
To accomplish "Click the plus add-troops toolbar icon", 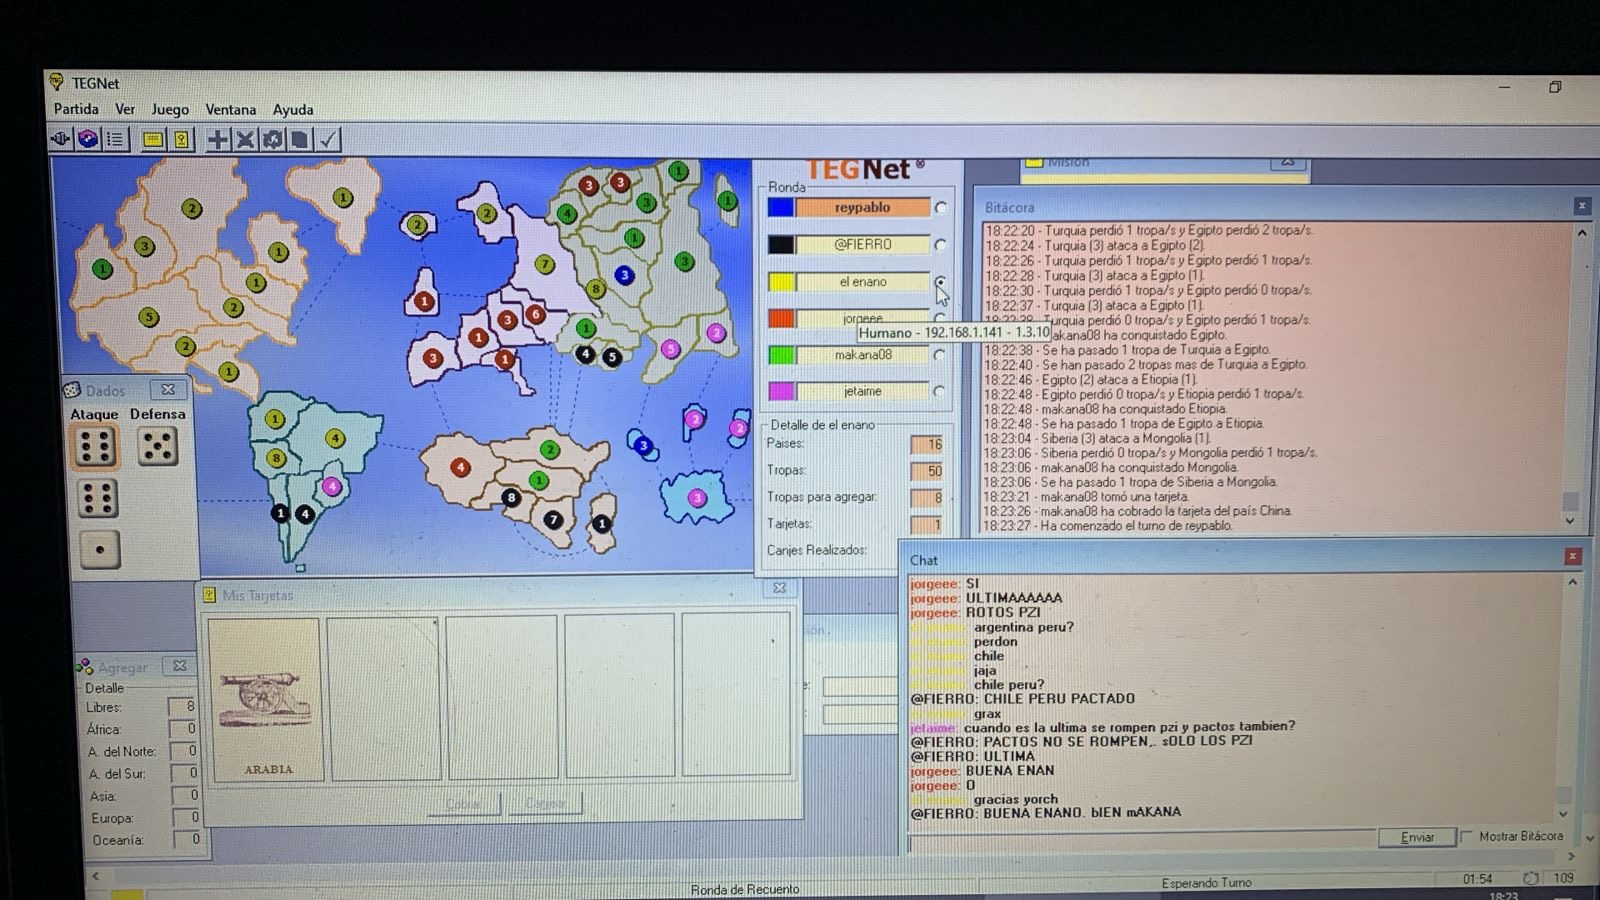I will pyautogui.click(x=217, y=140).
